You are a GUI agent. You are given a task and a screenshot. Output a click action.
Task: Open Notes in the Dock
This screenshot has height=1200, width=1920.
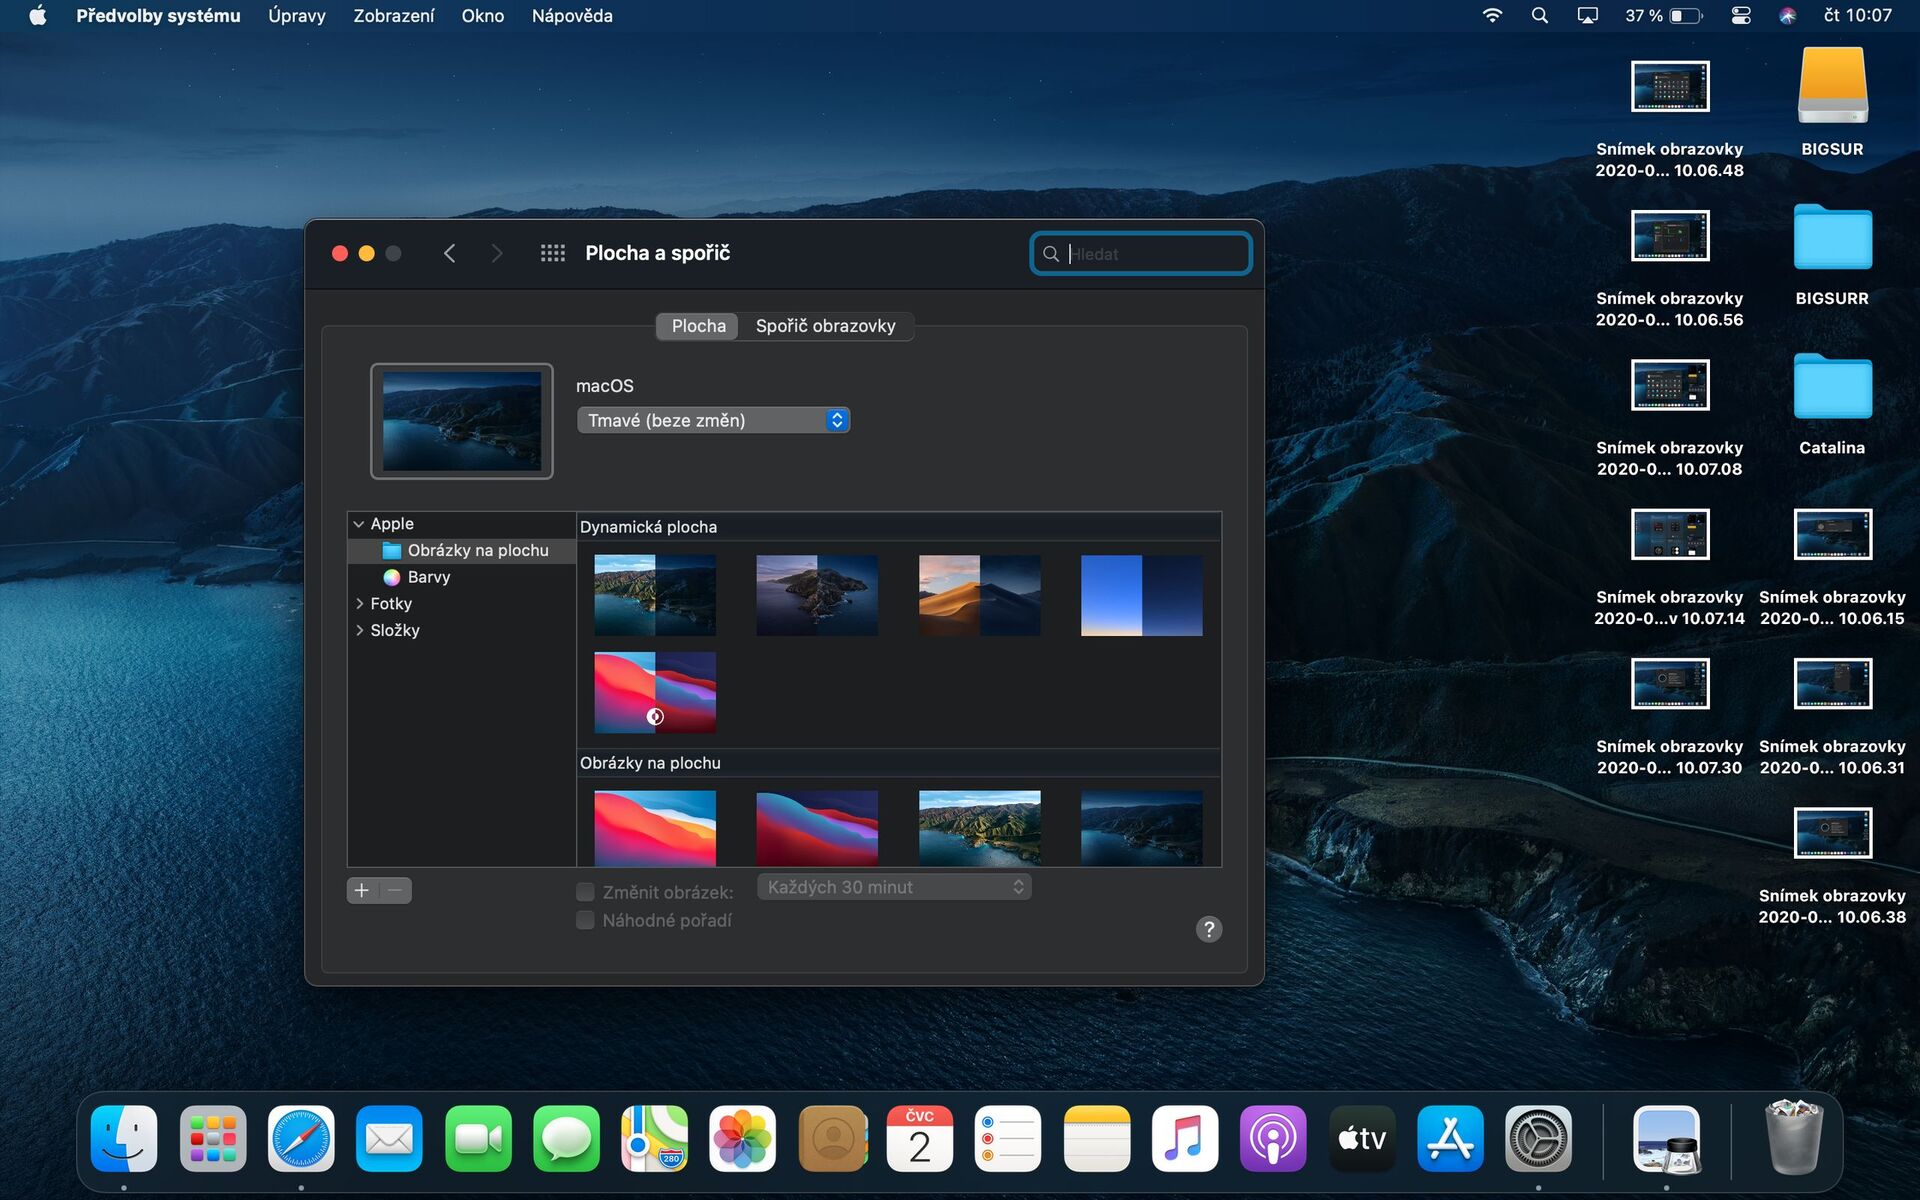(x=1097, y=1139)
